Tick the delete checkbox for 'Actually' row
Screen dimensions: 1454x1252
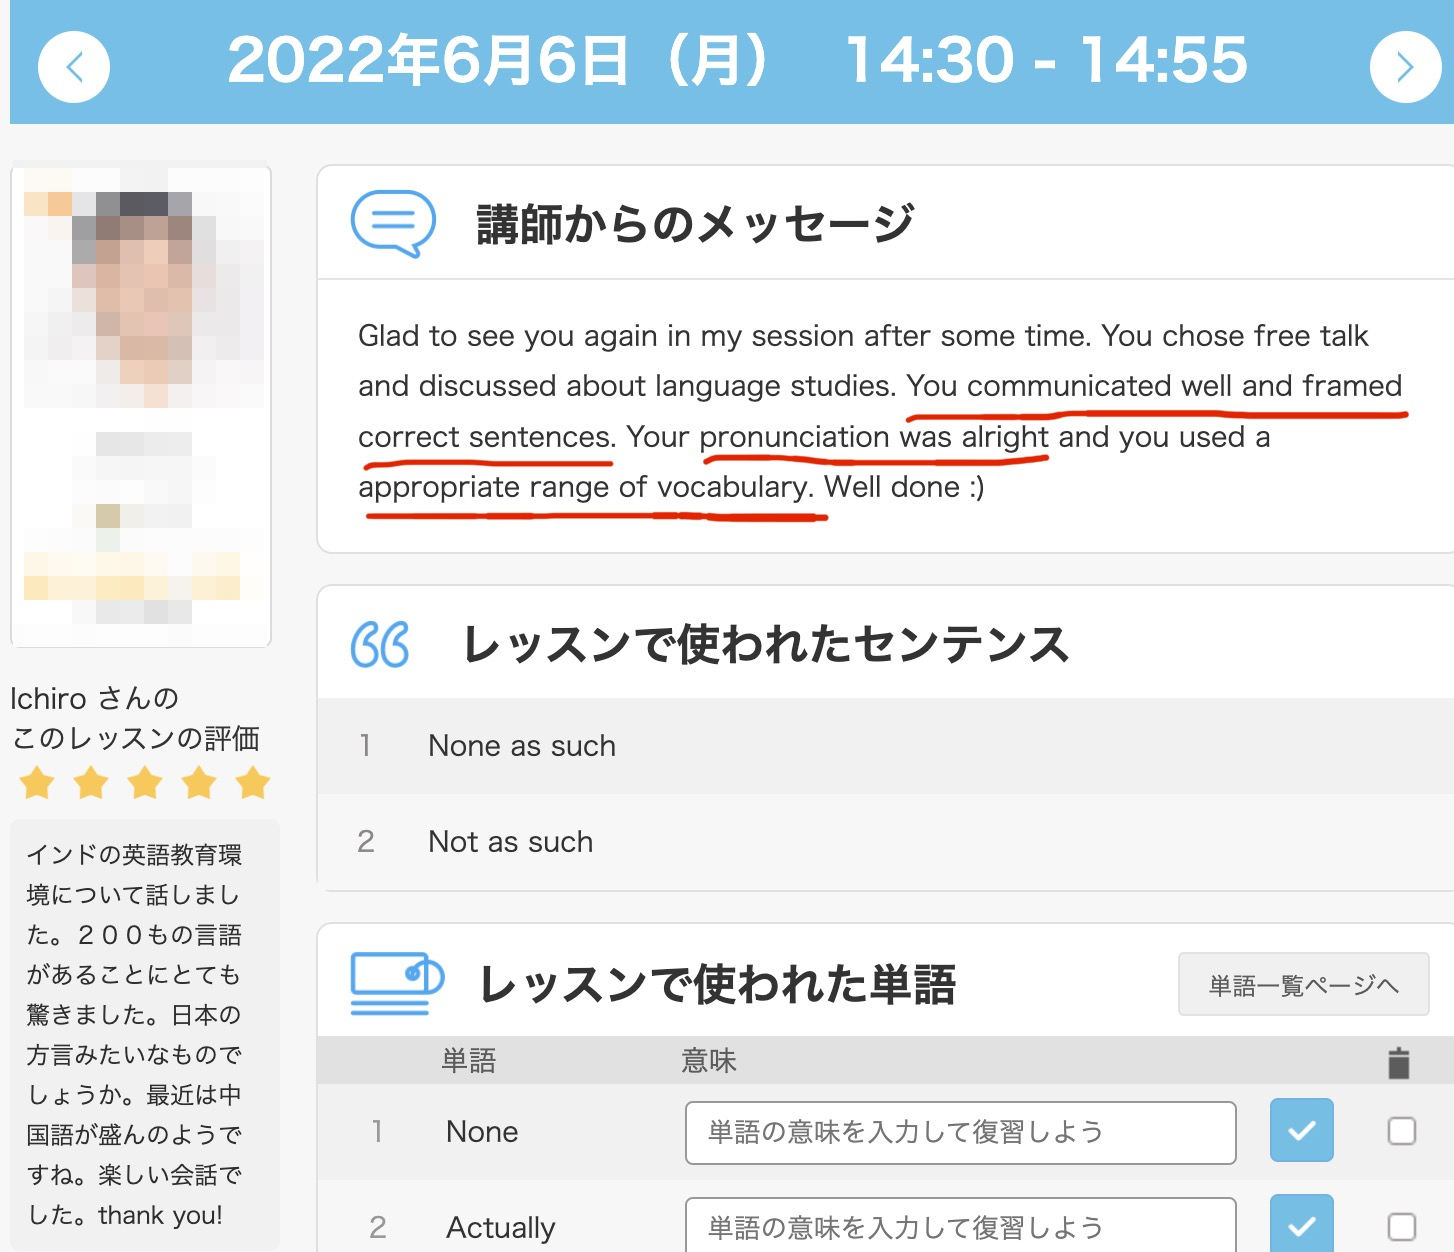coord(1401,1227)
